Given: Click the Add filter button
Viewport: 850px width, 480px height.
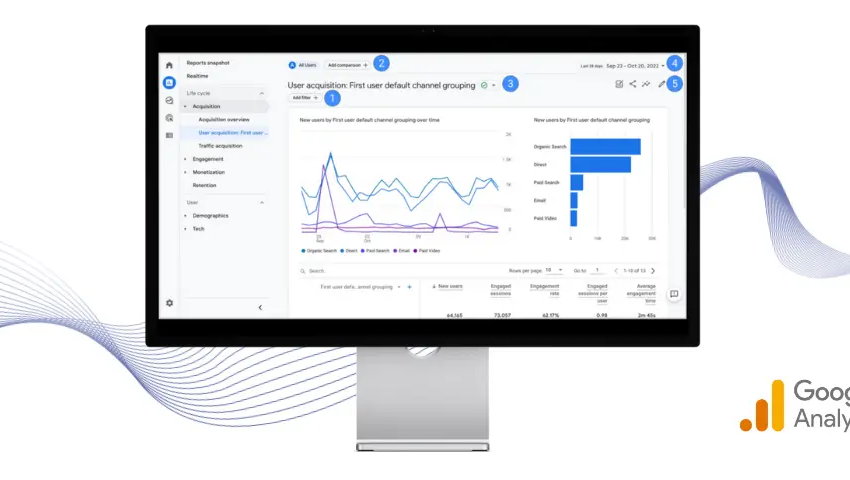Looking at the screenshot, I should [x=304, y=98].
